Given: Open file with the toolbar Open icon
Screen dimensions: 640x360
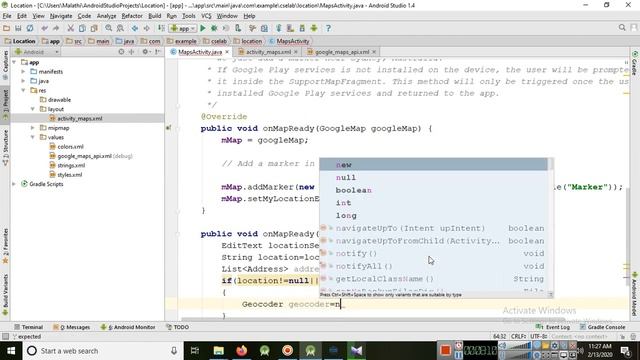Looking at the screenshot, I should click(6, 28).
